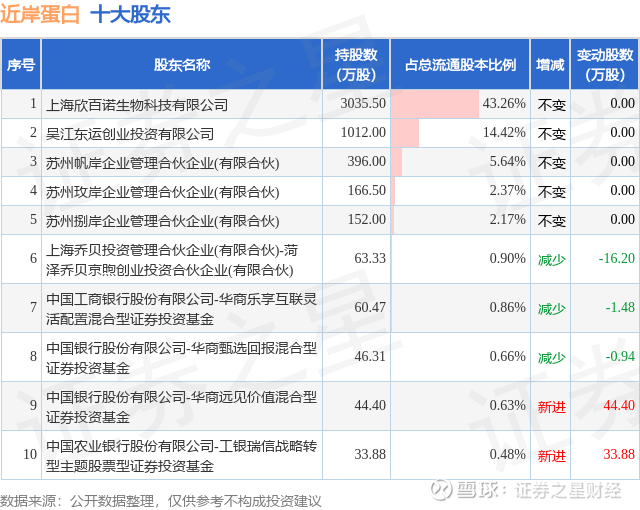Select 吴江东运创业投资有限公司 shareholder name

coord(130,133)
